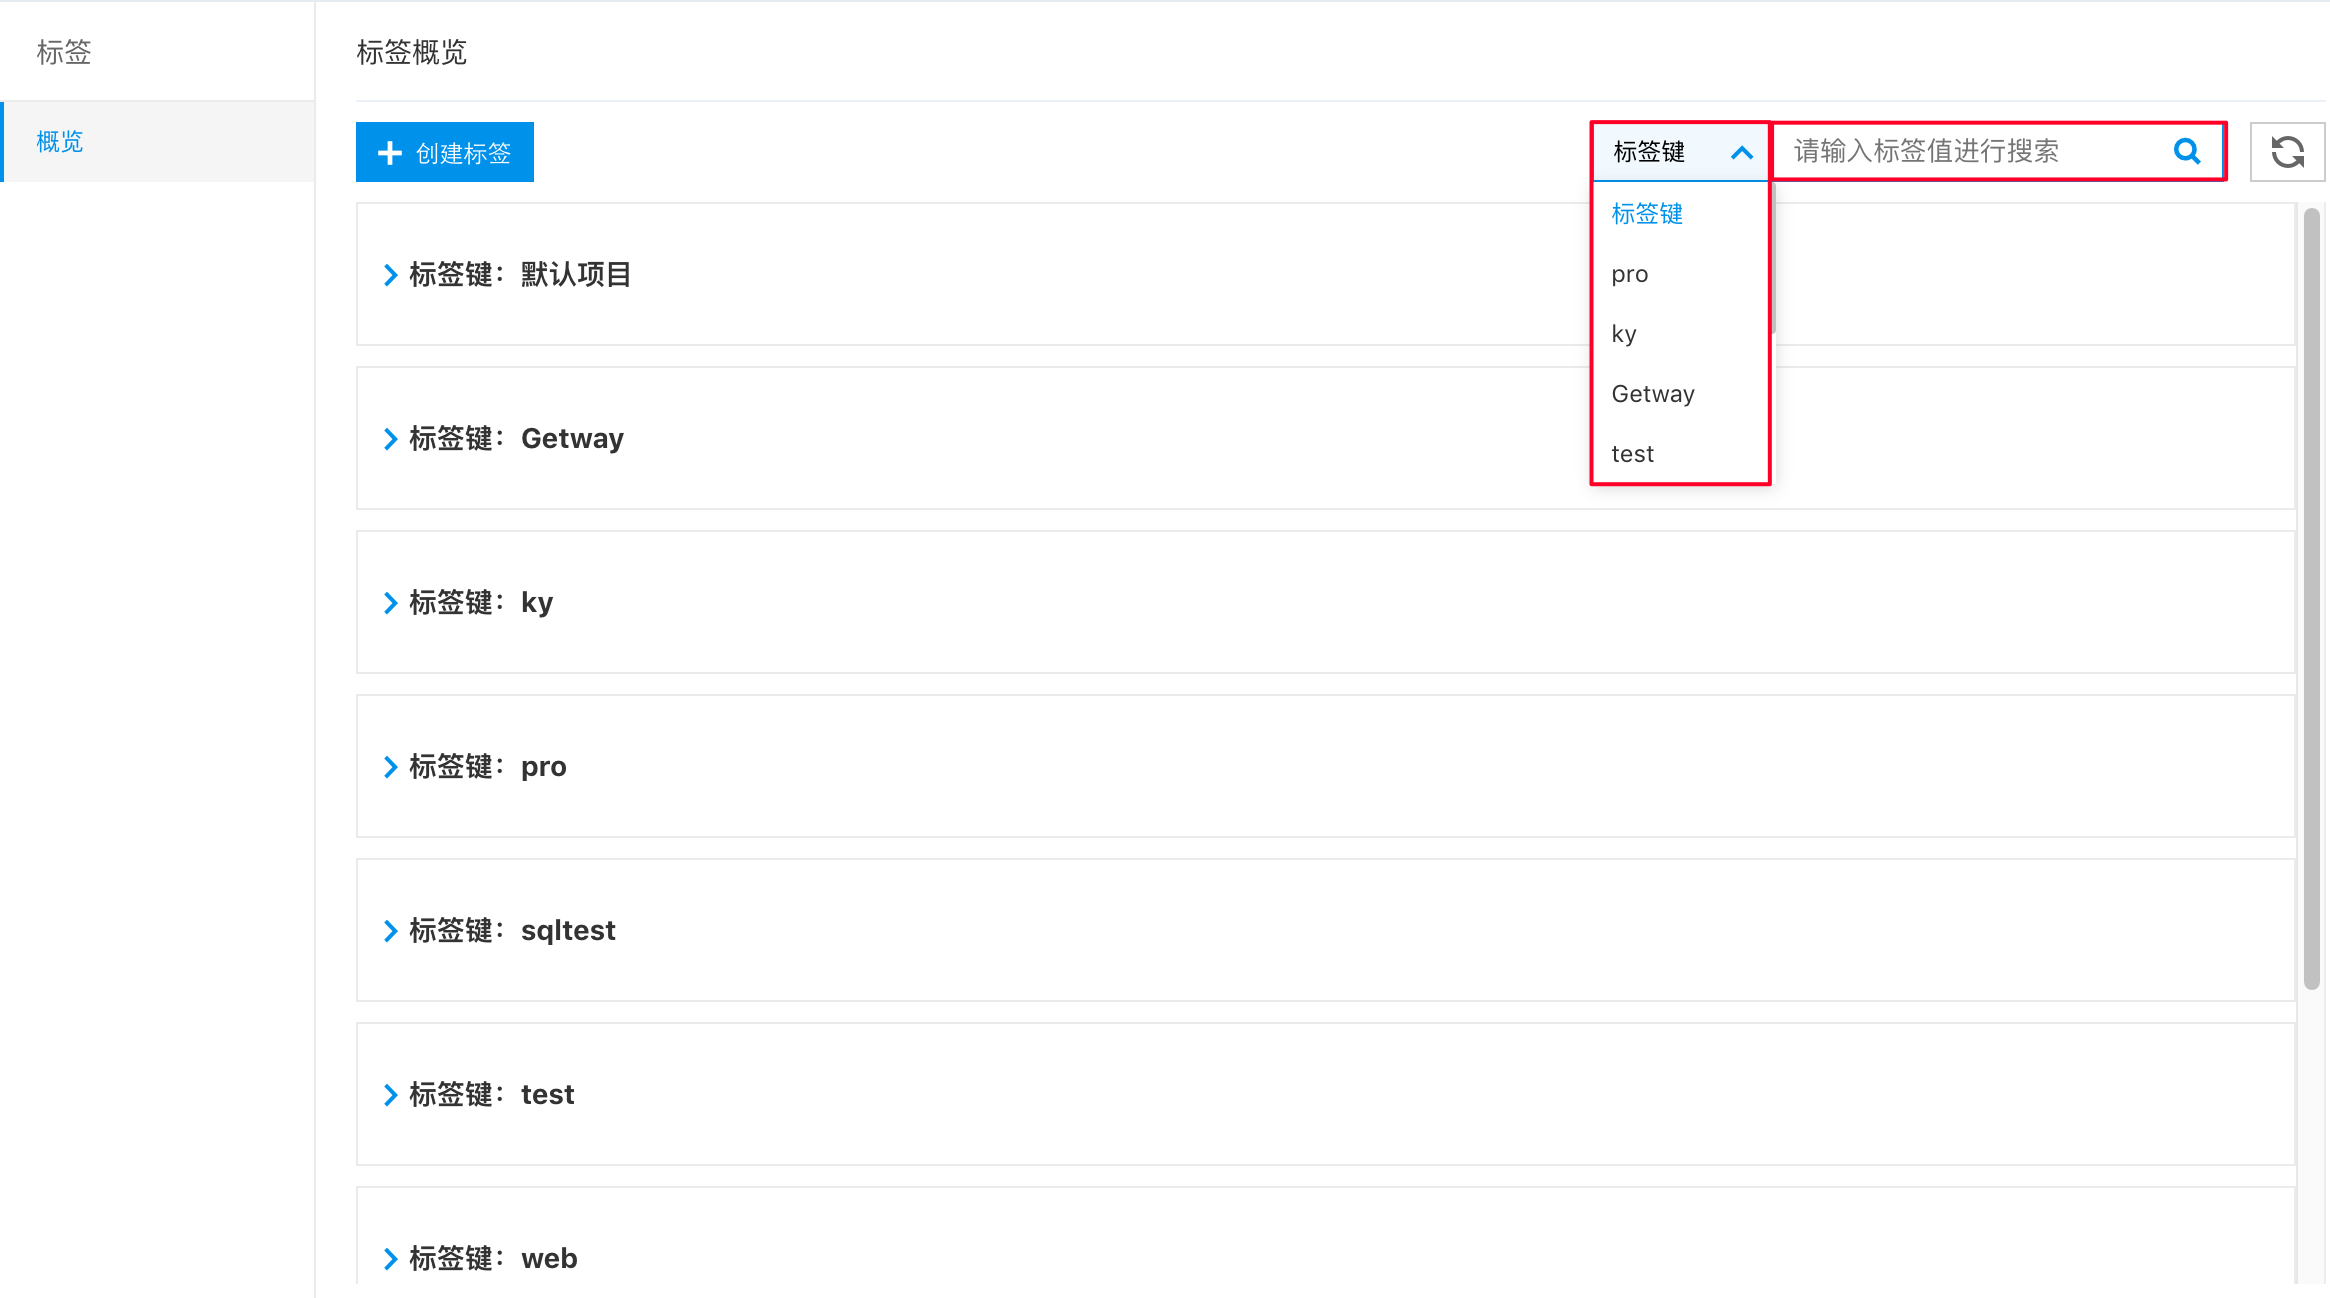Click the 标签 sidebar title
The image size is (2330, 1298).
tap(64, 52)
